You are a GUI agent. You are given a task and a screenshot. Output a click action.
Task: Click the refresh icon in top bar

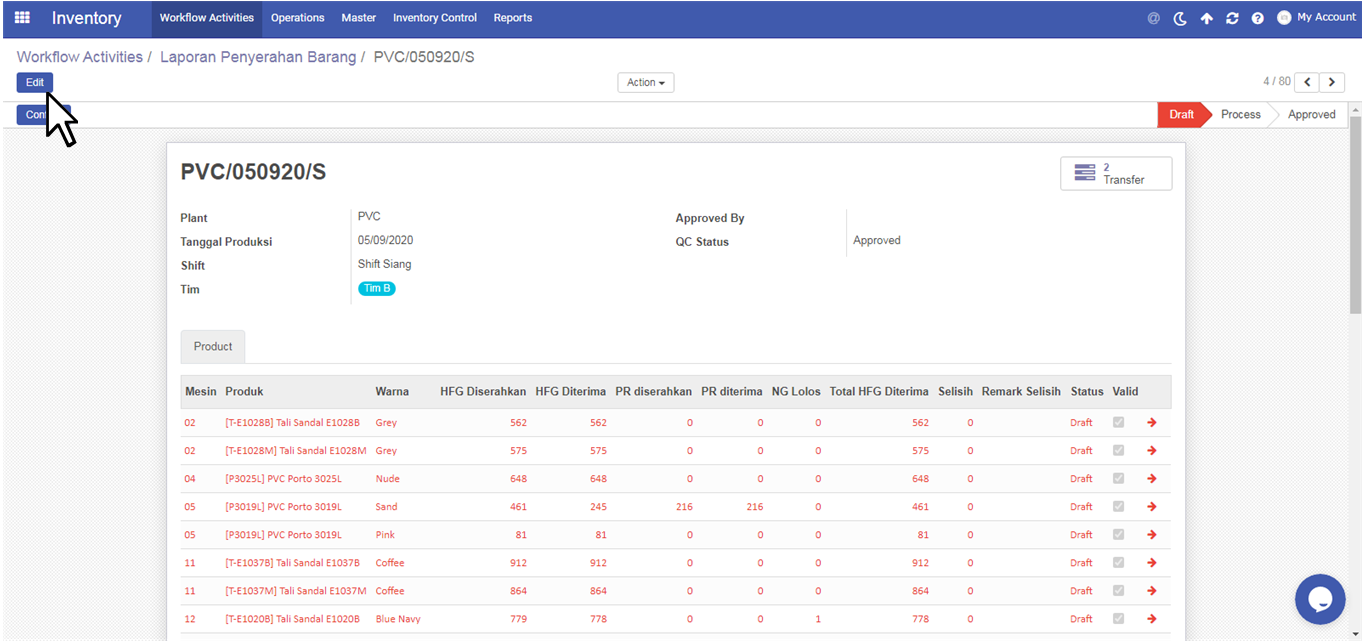(1232, 18)
